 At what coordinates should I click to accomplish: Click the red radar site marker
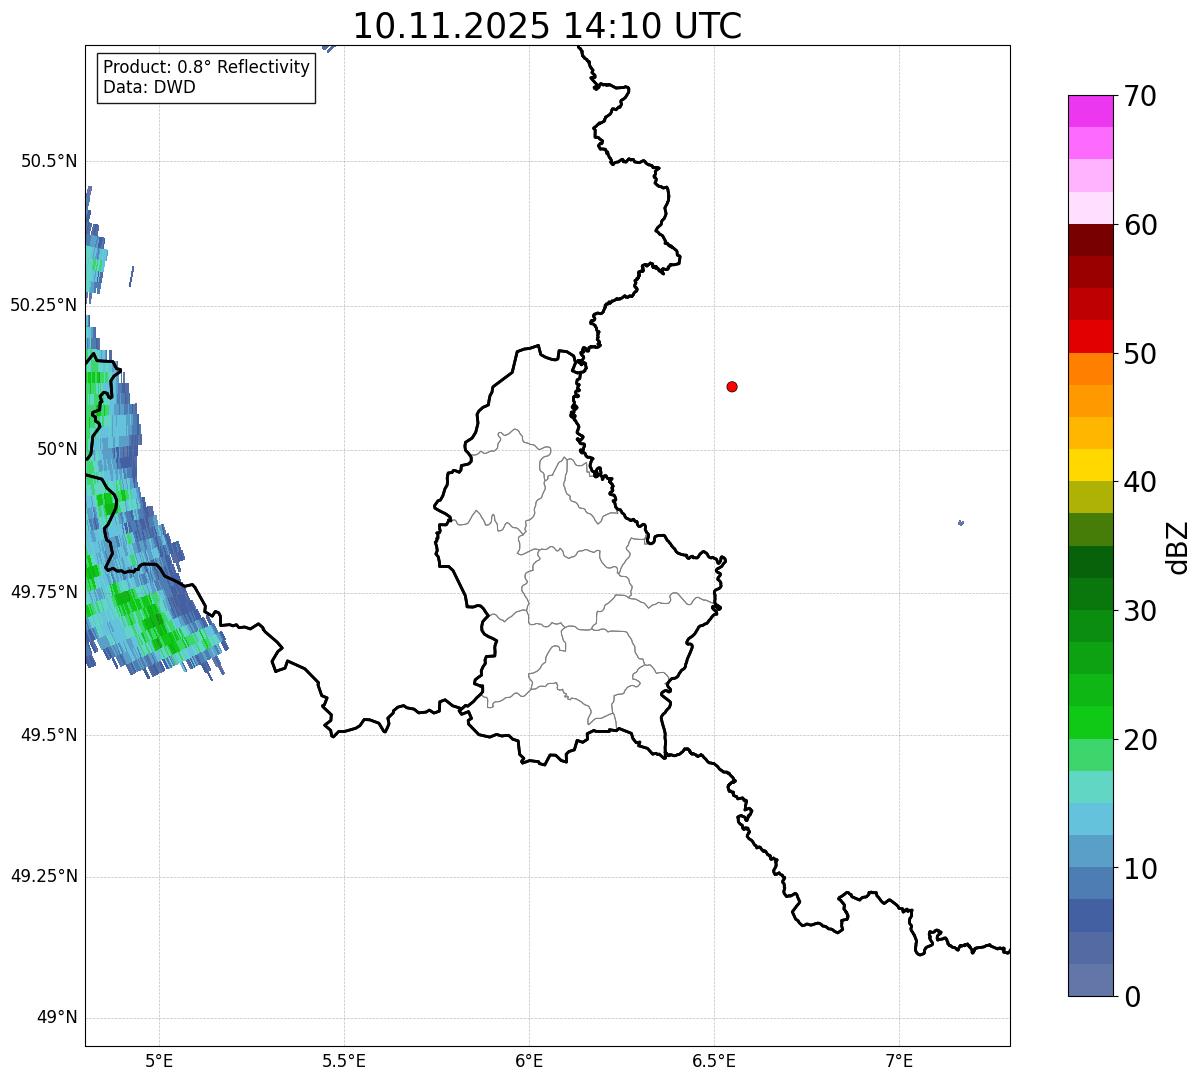[732, 386]
